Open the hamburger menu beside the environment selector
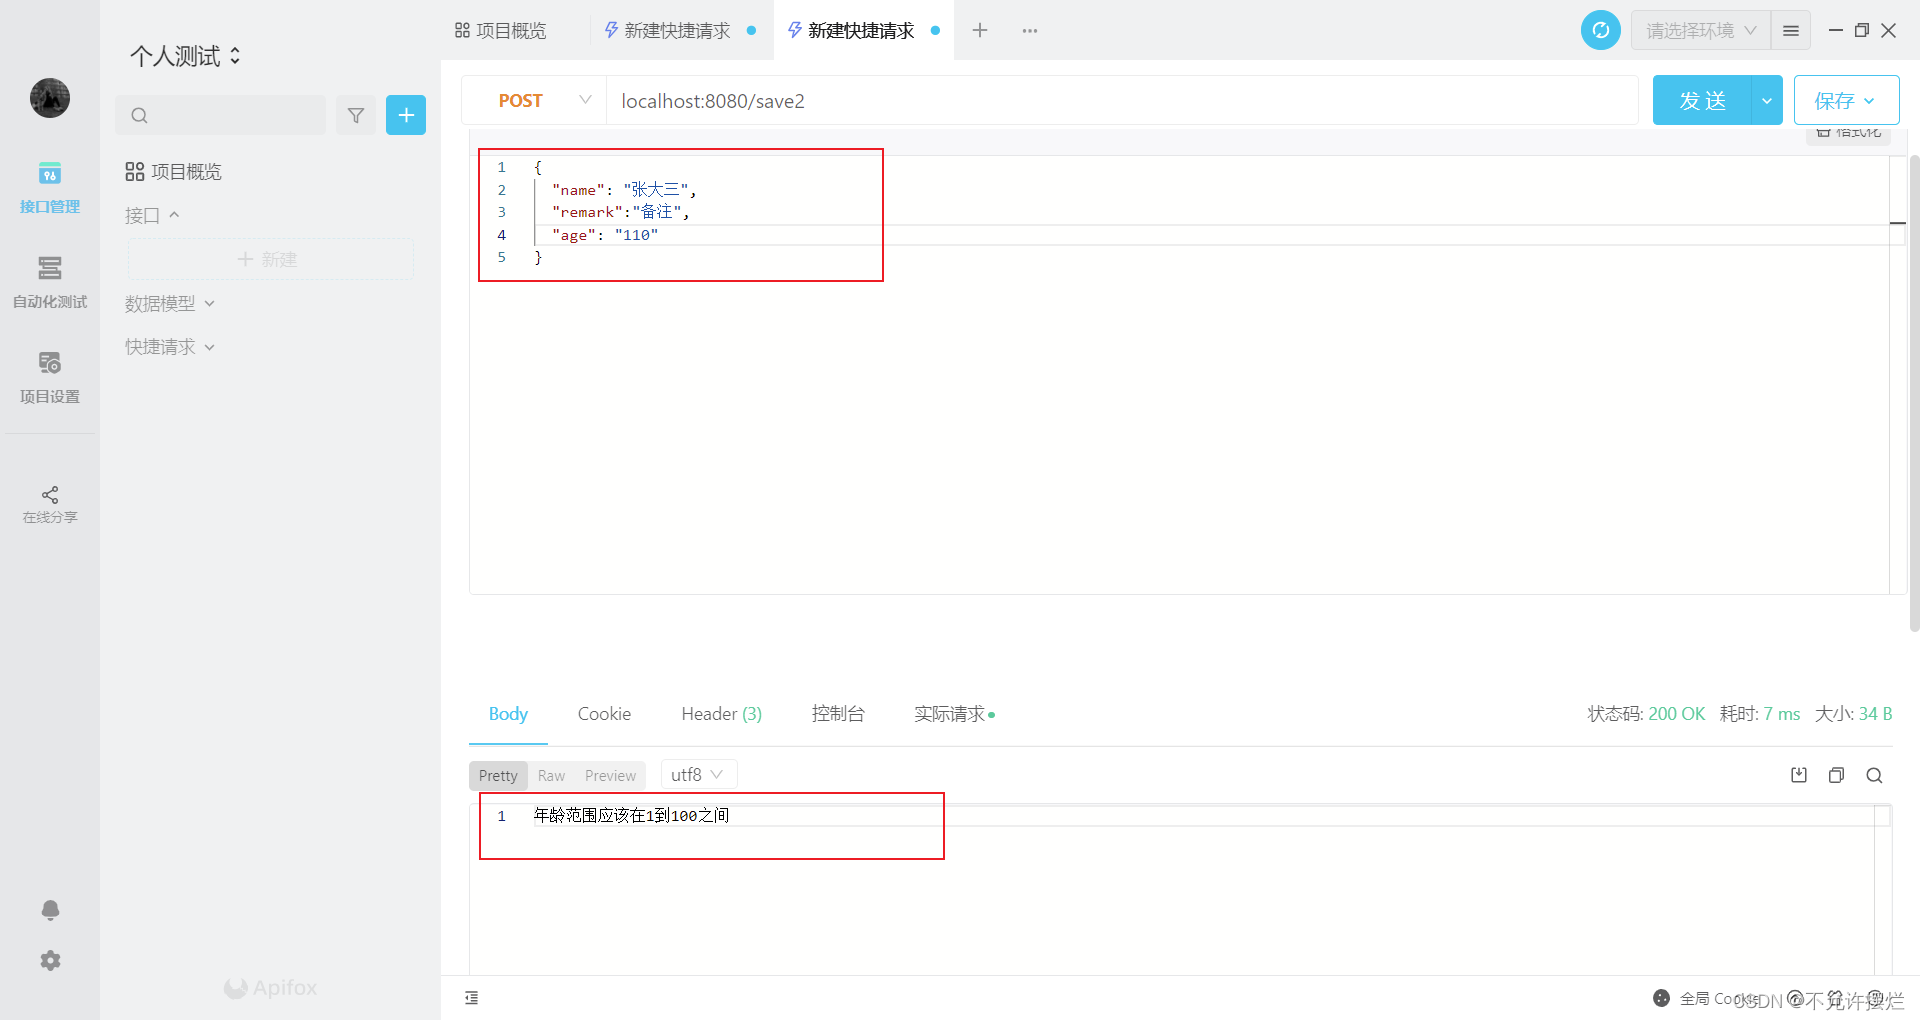The height and width of the screenshot is (1020, 1920). pyautogui.click(x=1791, y=31)
